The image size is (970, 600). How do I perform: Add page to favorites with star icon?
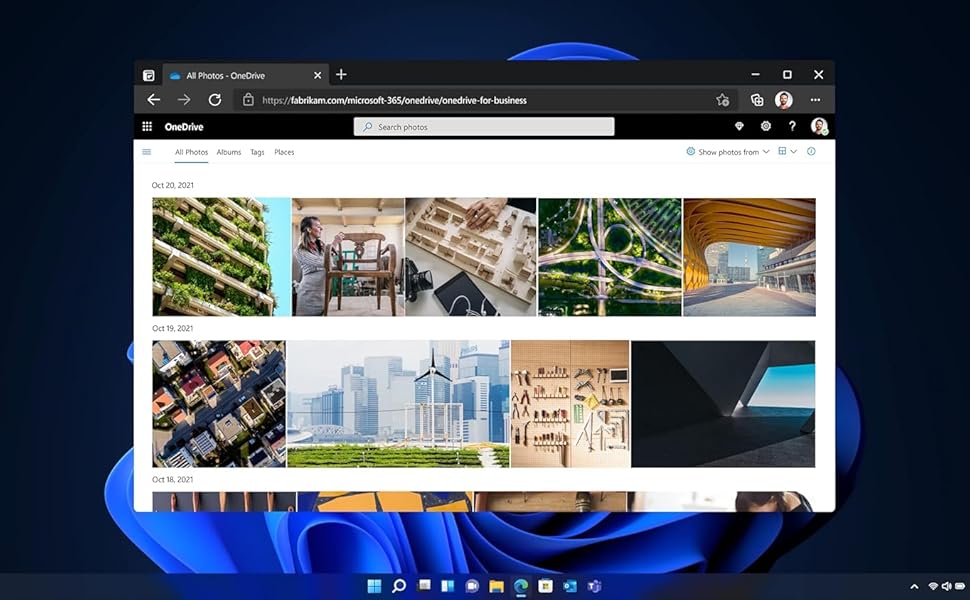[722, 100]
